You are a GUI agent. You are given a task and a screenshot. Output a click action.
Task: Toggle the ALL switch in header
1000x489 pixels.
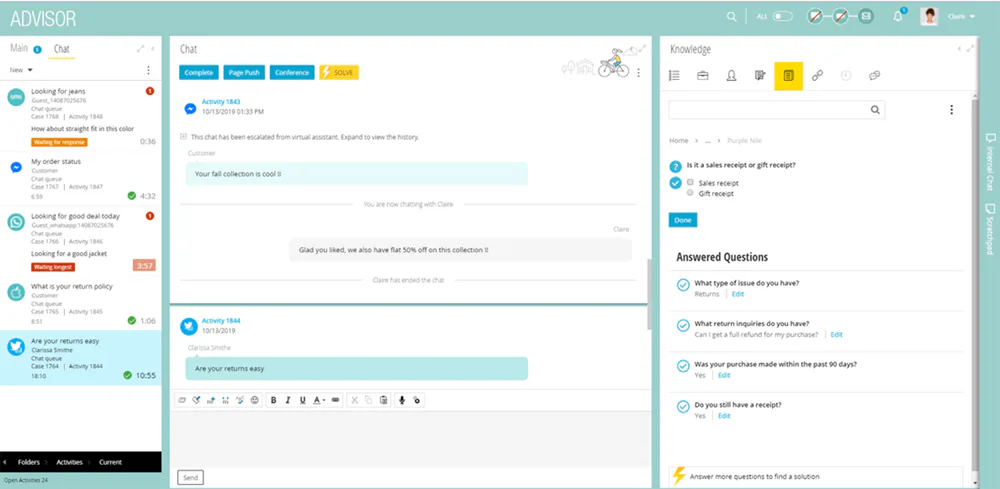pyautogui.click(x=783, y=17)
